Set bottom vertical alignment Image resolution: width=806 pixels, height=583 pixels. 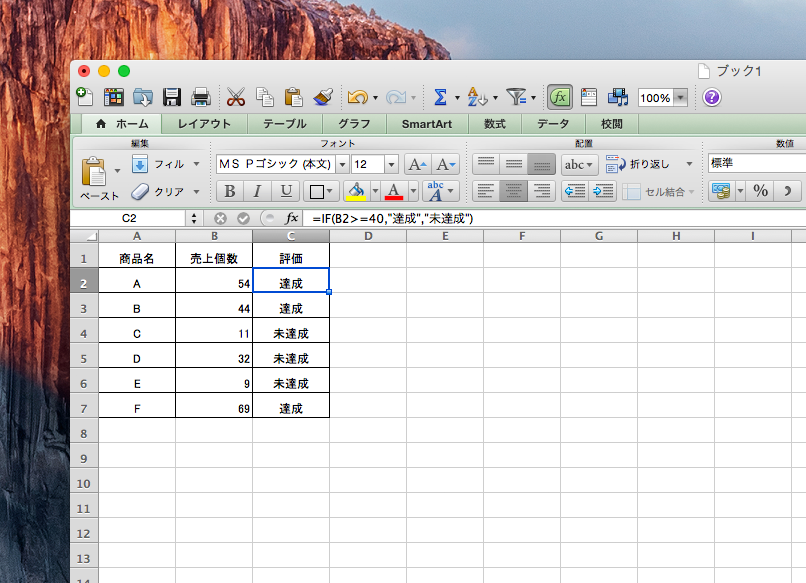[541, 164]
